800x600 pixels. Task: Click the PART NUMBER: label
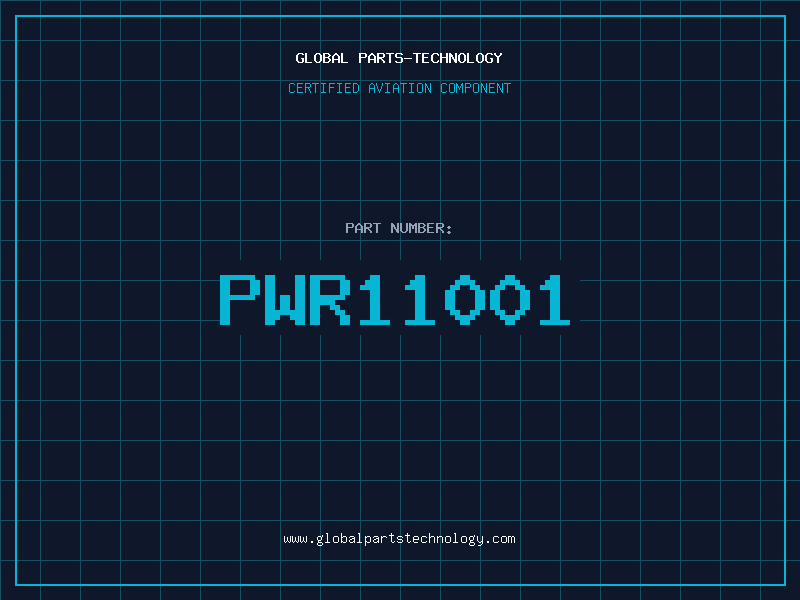pyautogui.click(x=398, y=228)
